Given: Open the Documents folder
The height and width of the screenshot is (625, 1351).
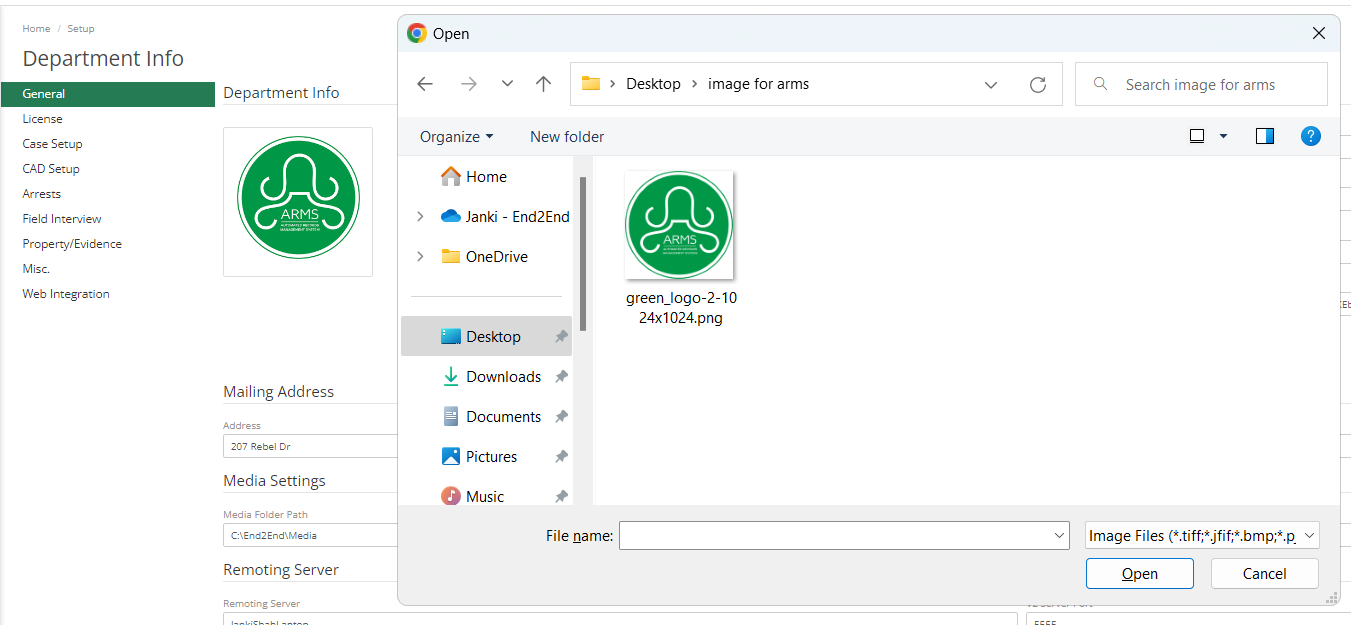Looking at the screenshot, I should point(503,416).
